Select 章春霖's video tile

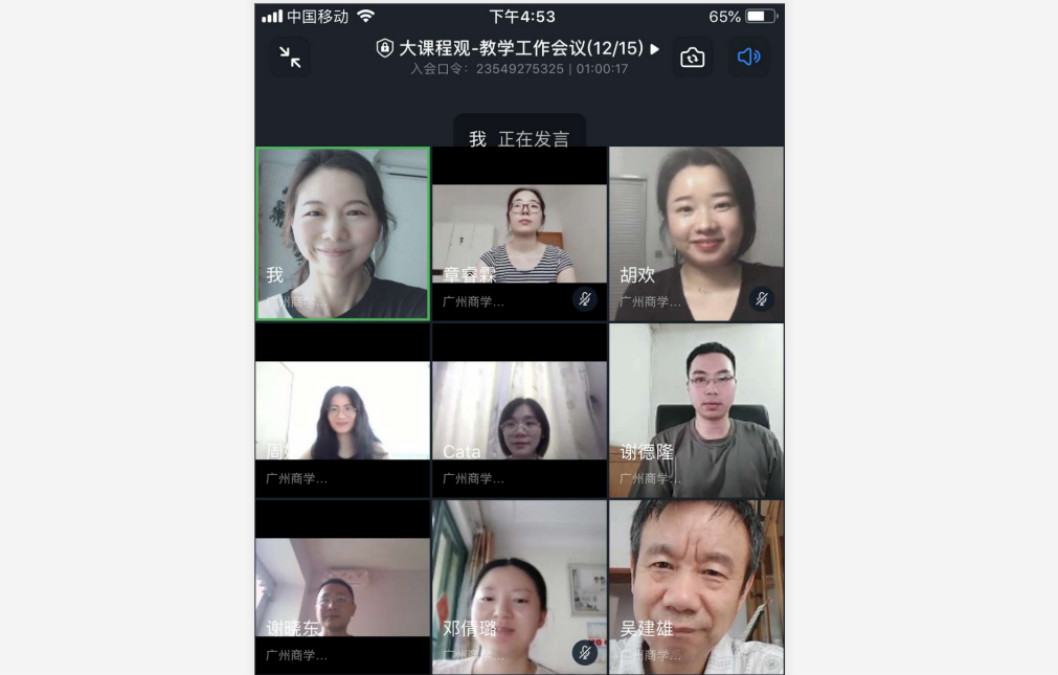click(519, 235)
